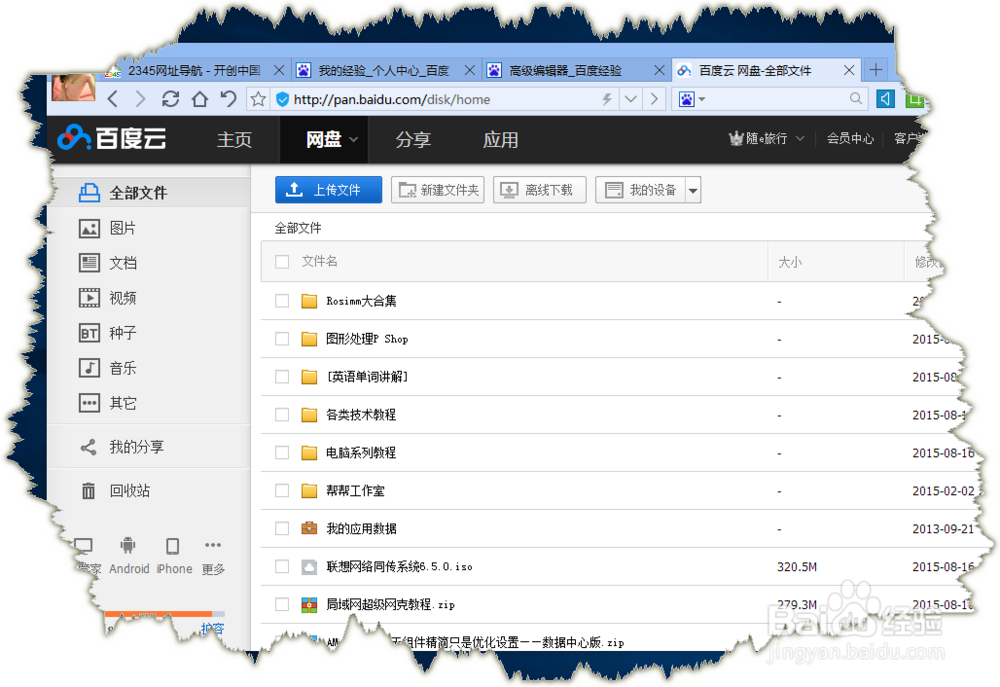Click the browser back arrow
Image resolution: width=1000 pixels, height=687 pixels.
coord(113,99)
